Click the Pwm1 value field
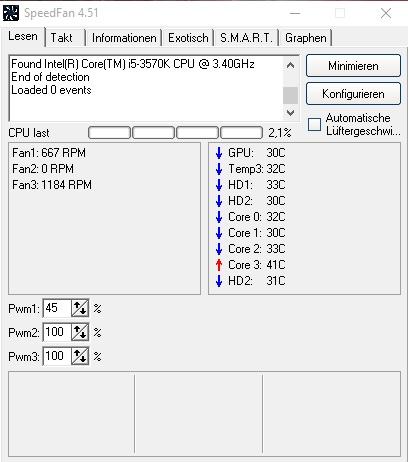 57,308
